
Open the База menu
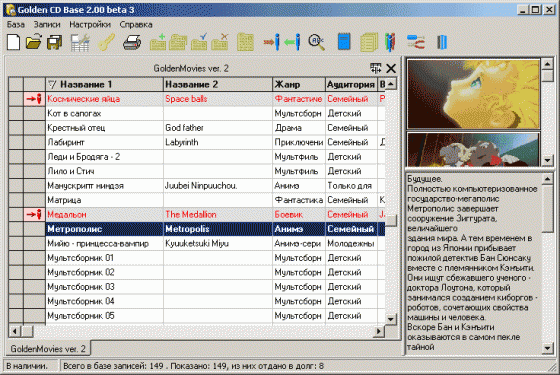(x=16, y=25)
